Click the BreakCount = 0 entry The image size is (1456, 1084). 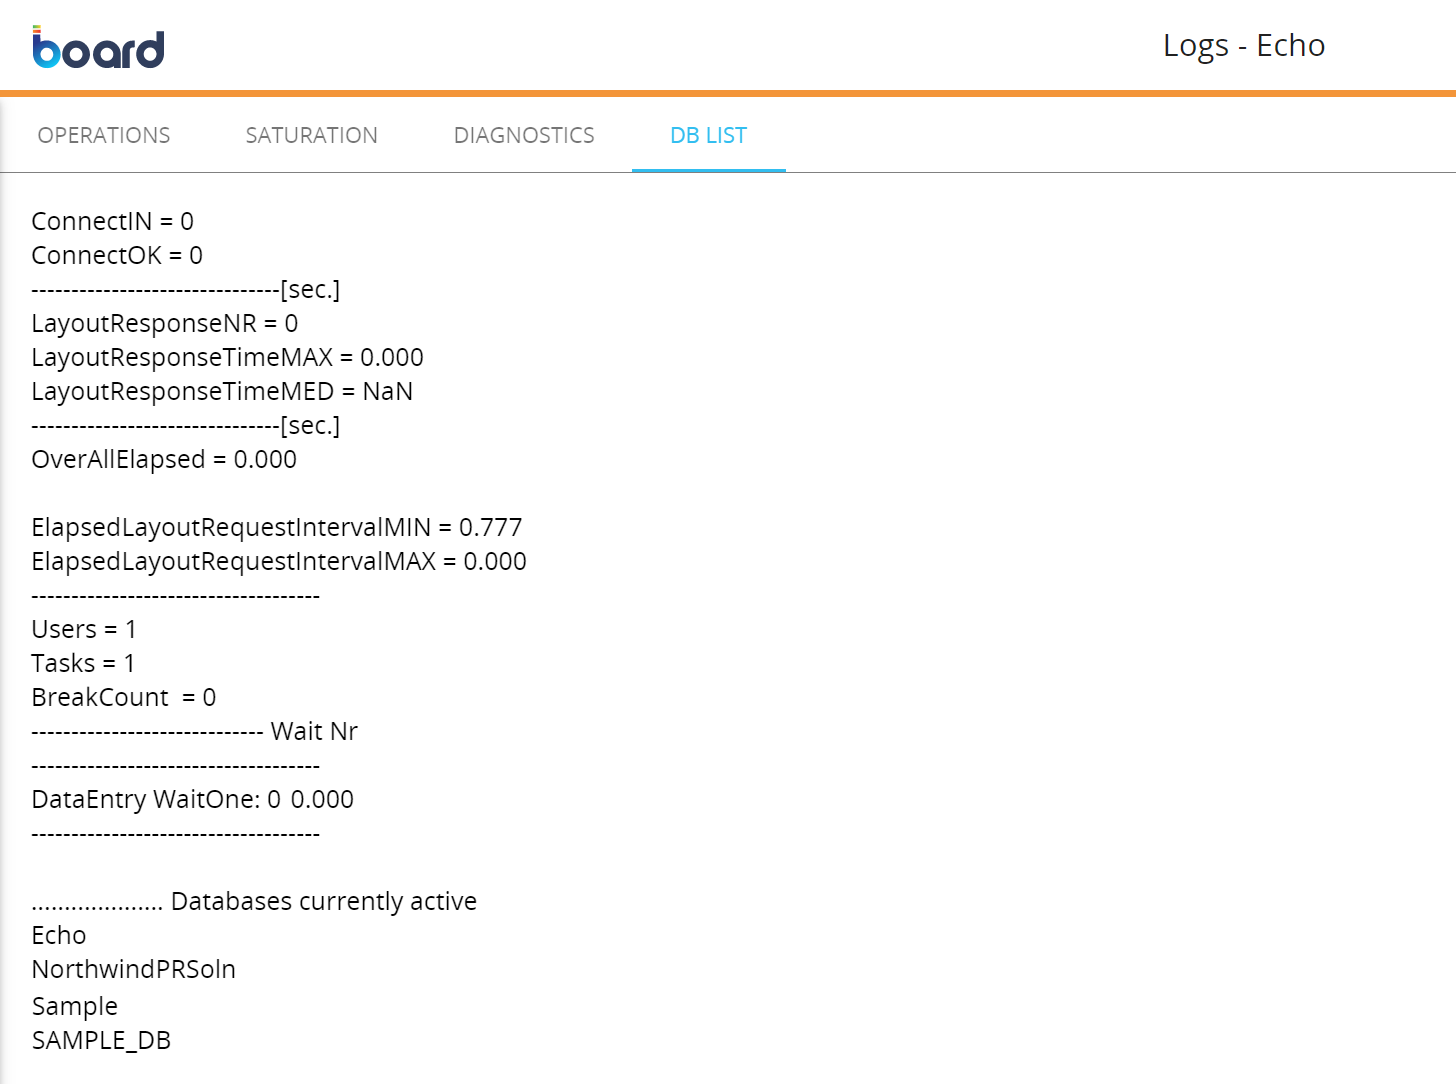click(x=123, y=697)
